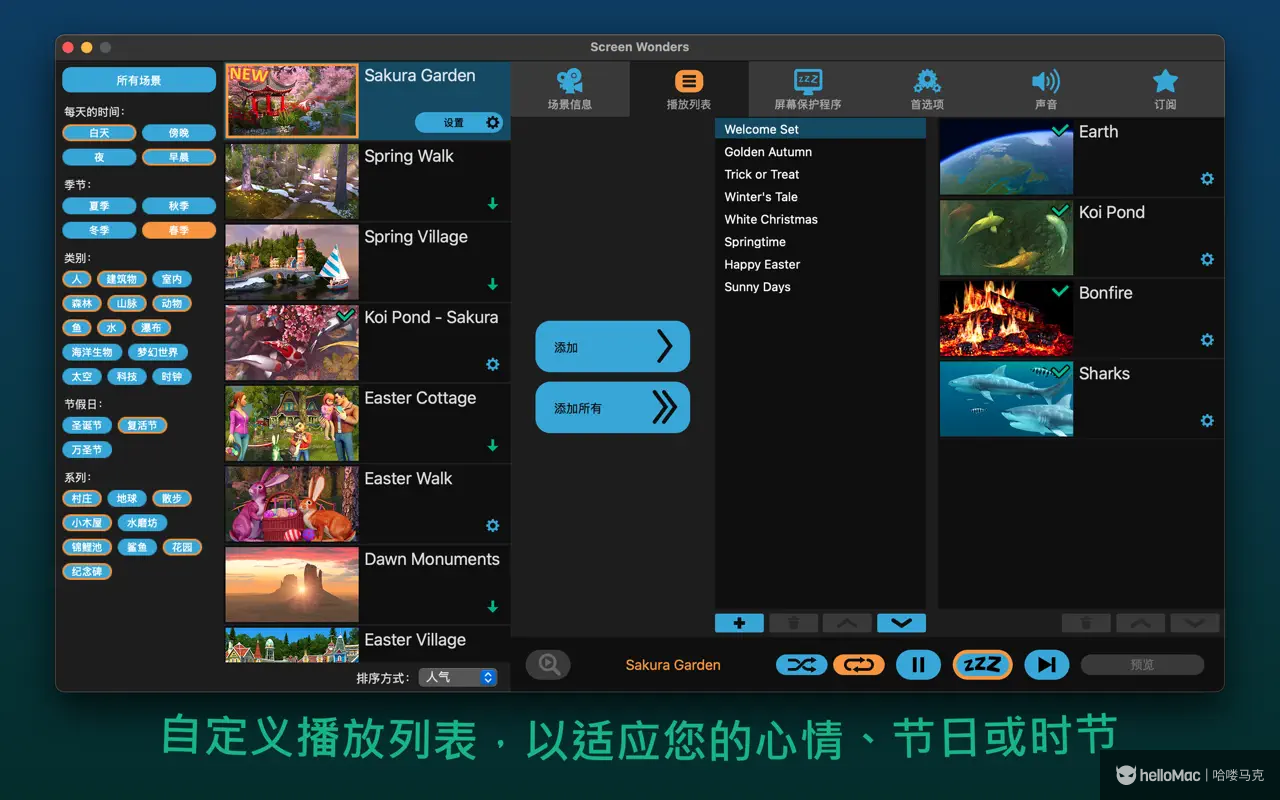The width and height of the screenshot is (1280, 800).
Task: Click the Earth scene thumbnail
Action: coord(1006,157)
